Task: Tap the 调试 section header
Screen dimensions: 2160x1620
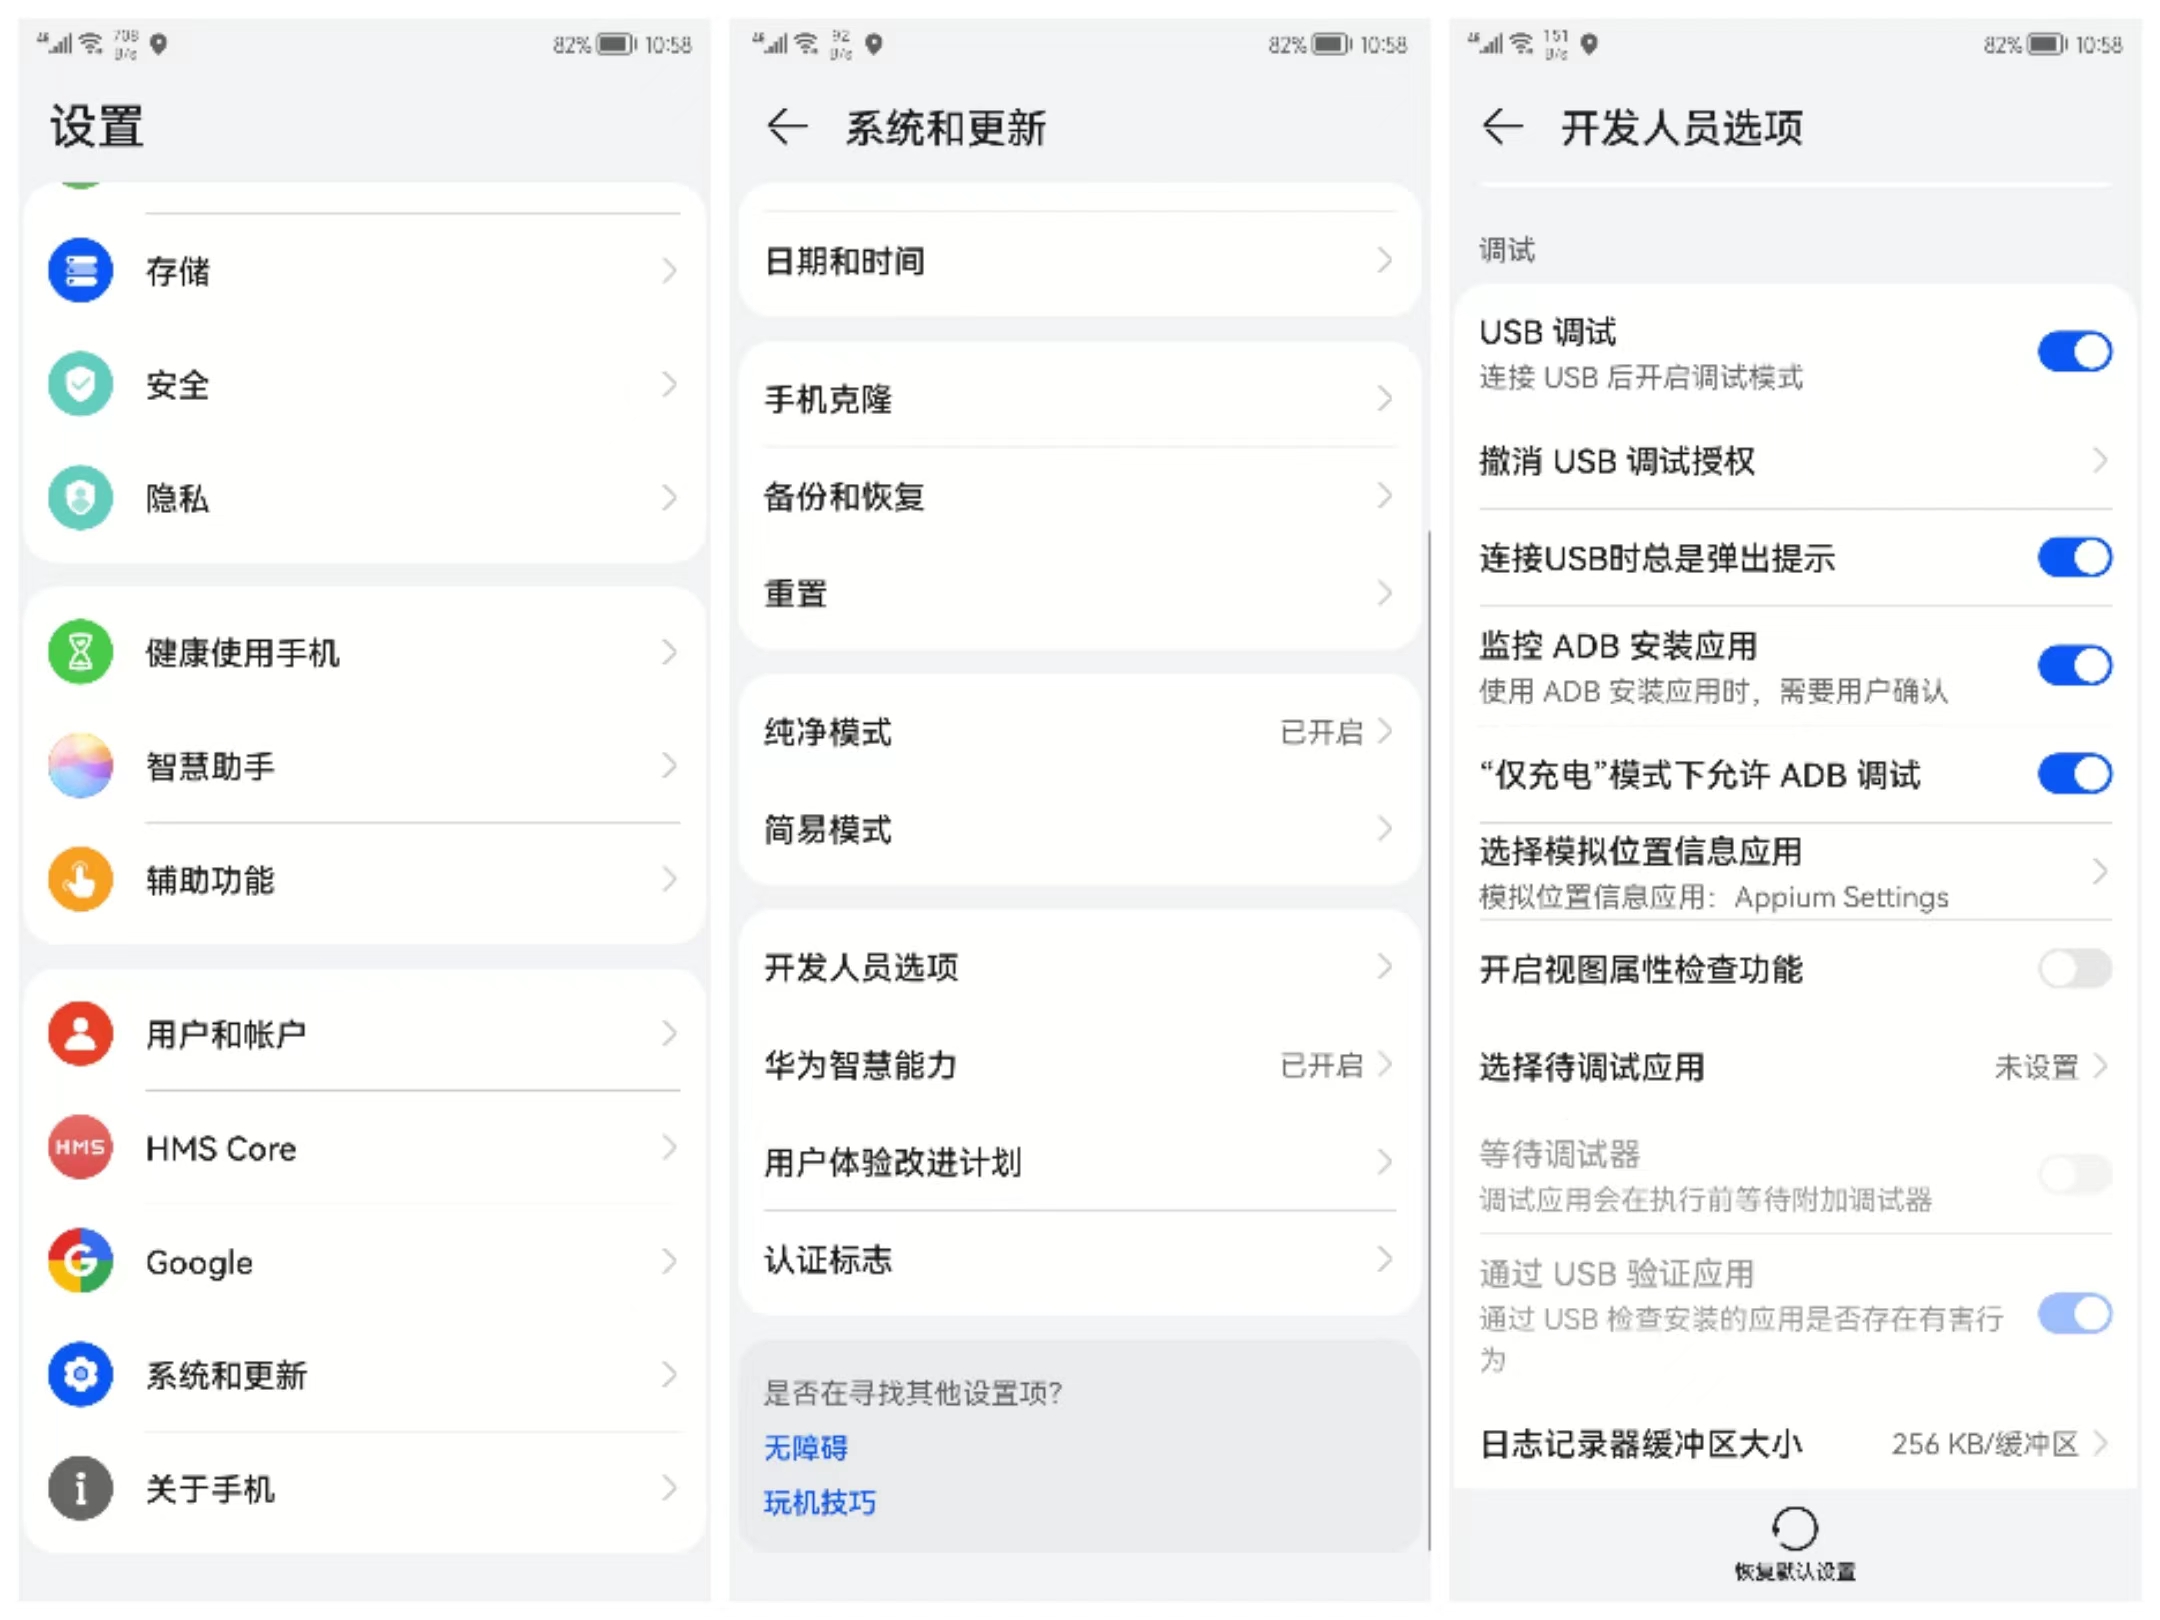Action: click(x=1507, y=249)
